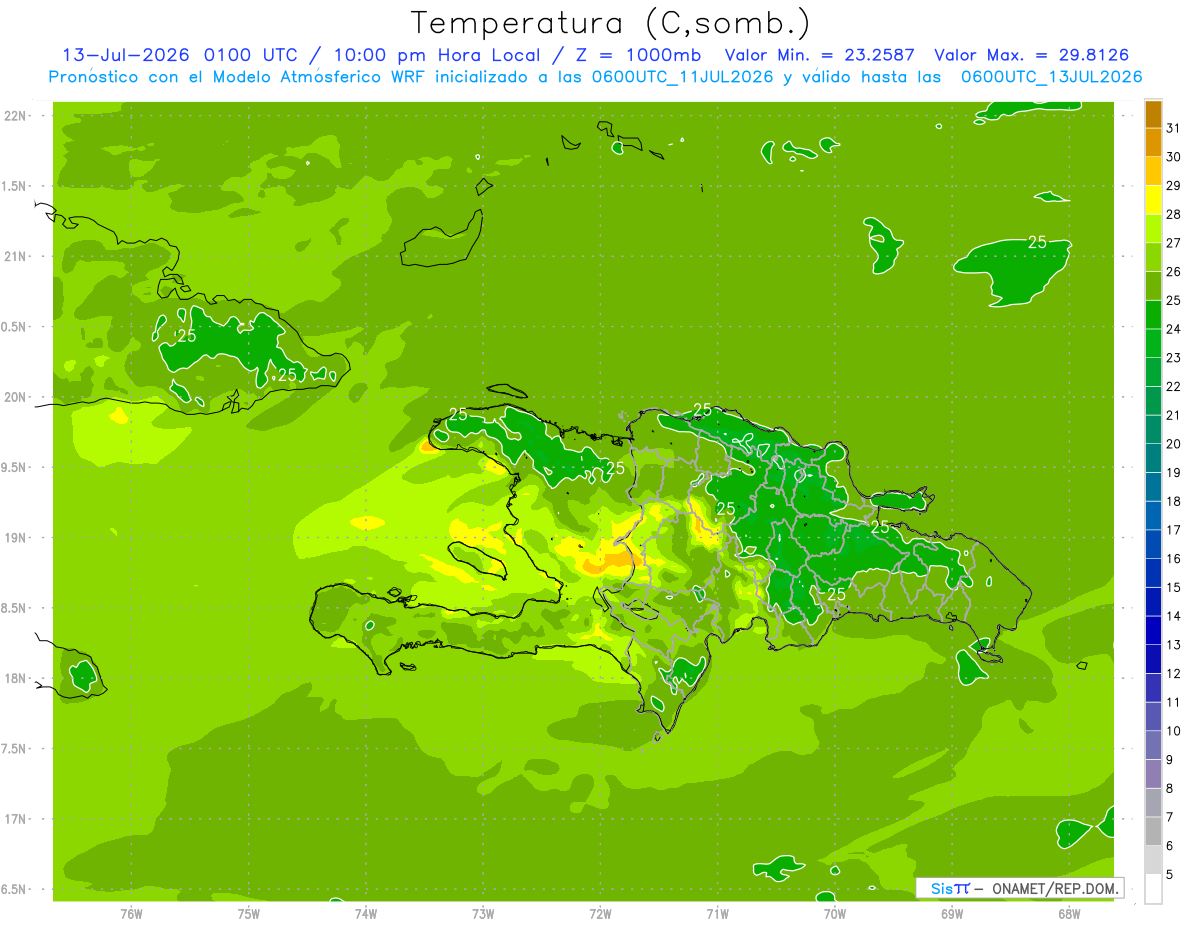The width and height of the screenshot is (1200, 927).
Task: Click the '21N' latitude axis label
Action: tap(16, 257)
